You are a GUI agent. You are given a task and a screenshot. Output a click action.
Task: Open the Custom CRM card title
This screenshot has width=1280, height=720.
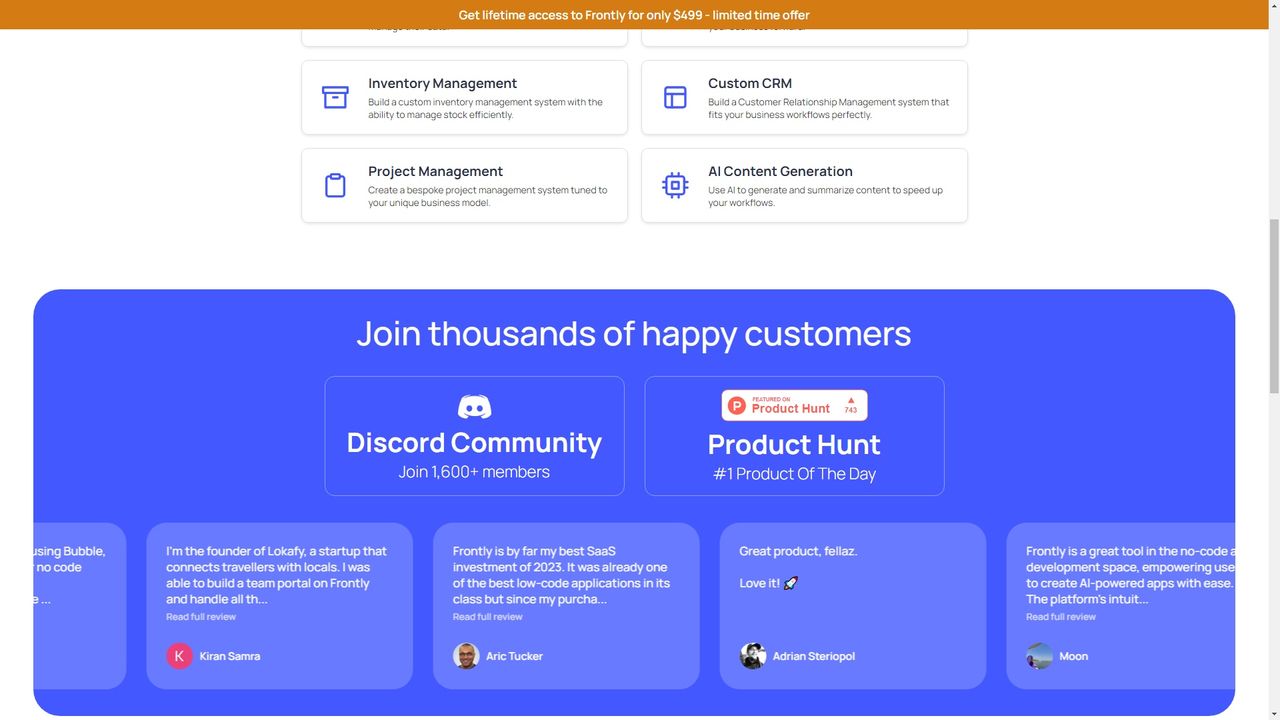(x=750, y=83)
